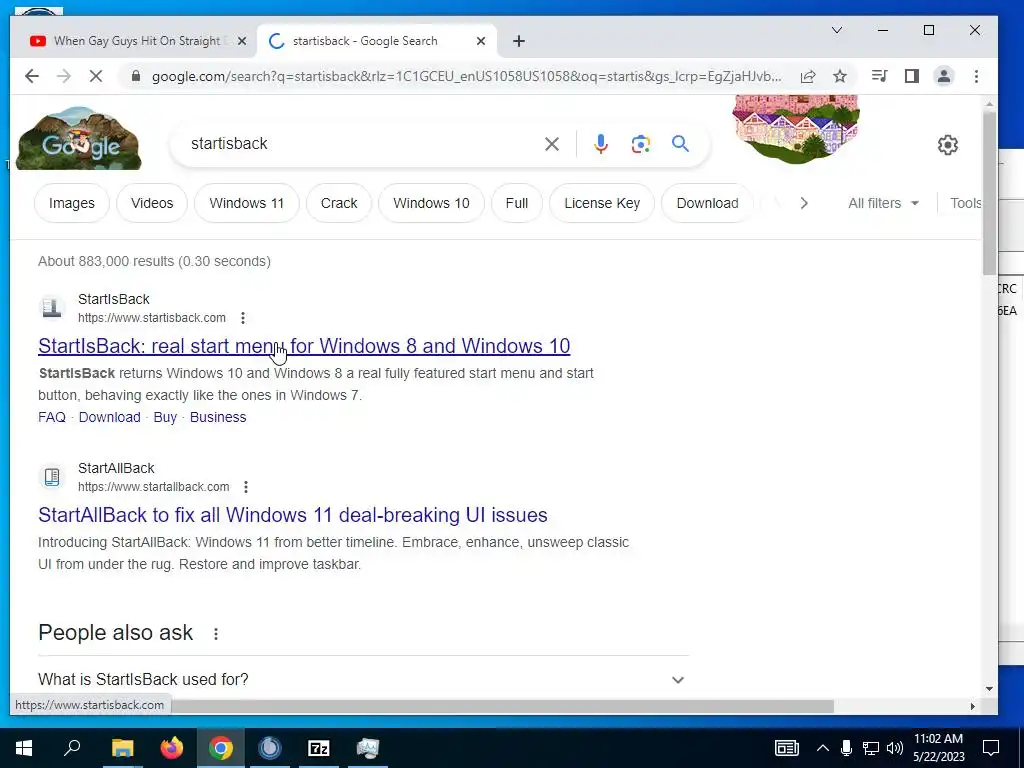Click the Chrome back arrow
The width and height of the screenshot is (1024, 768).
(x=31, y=76)
